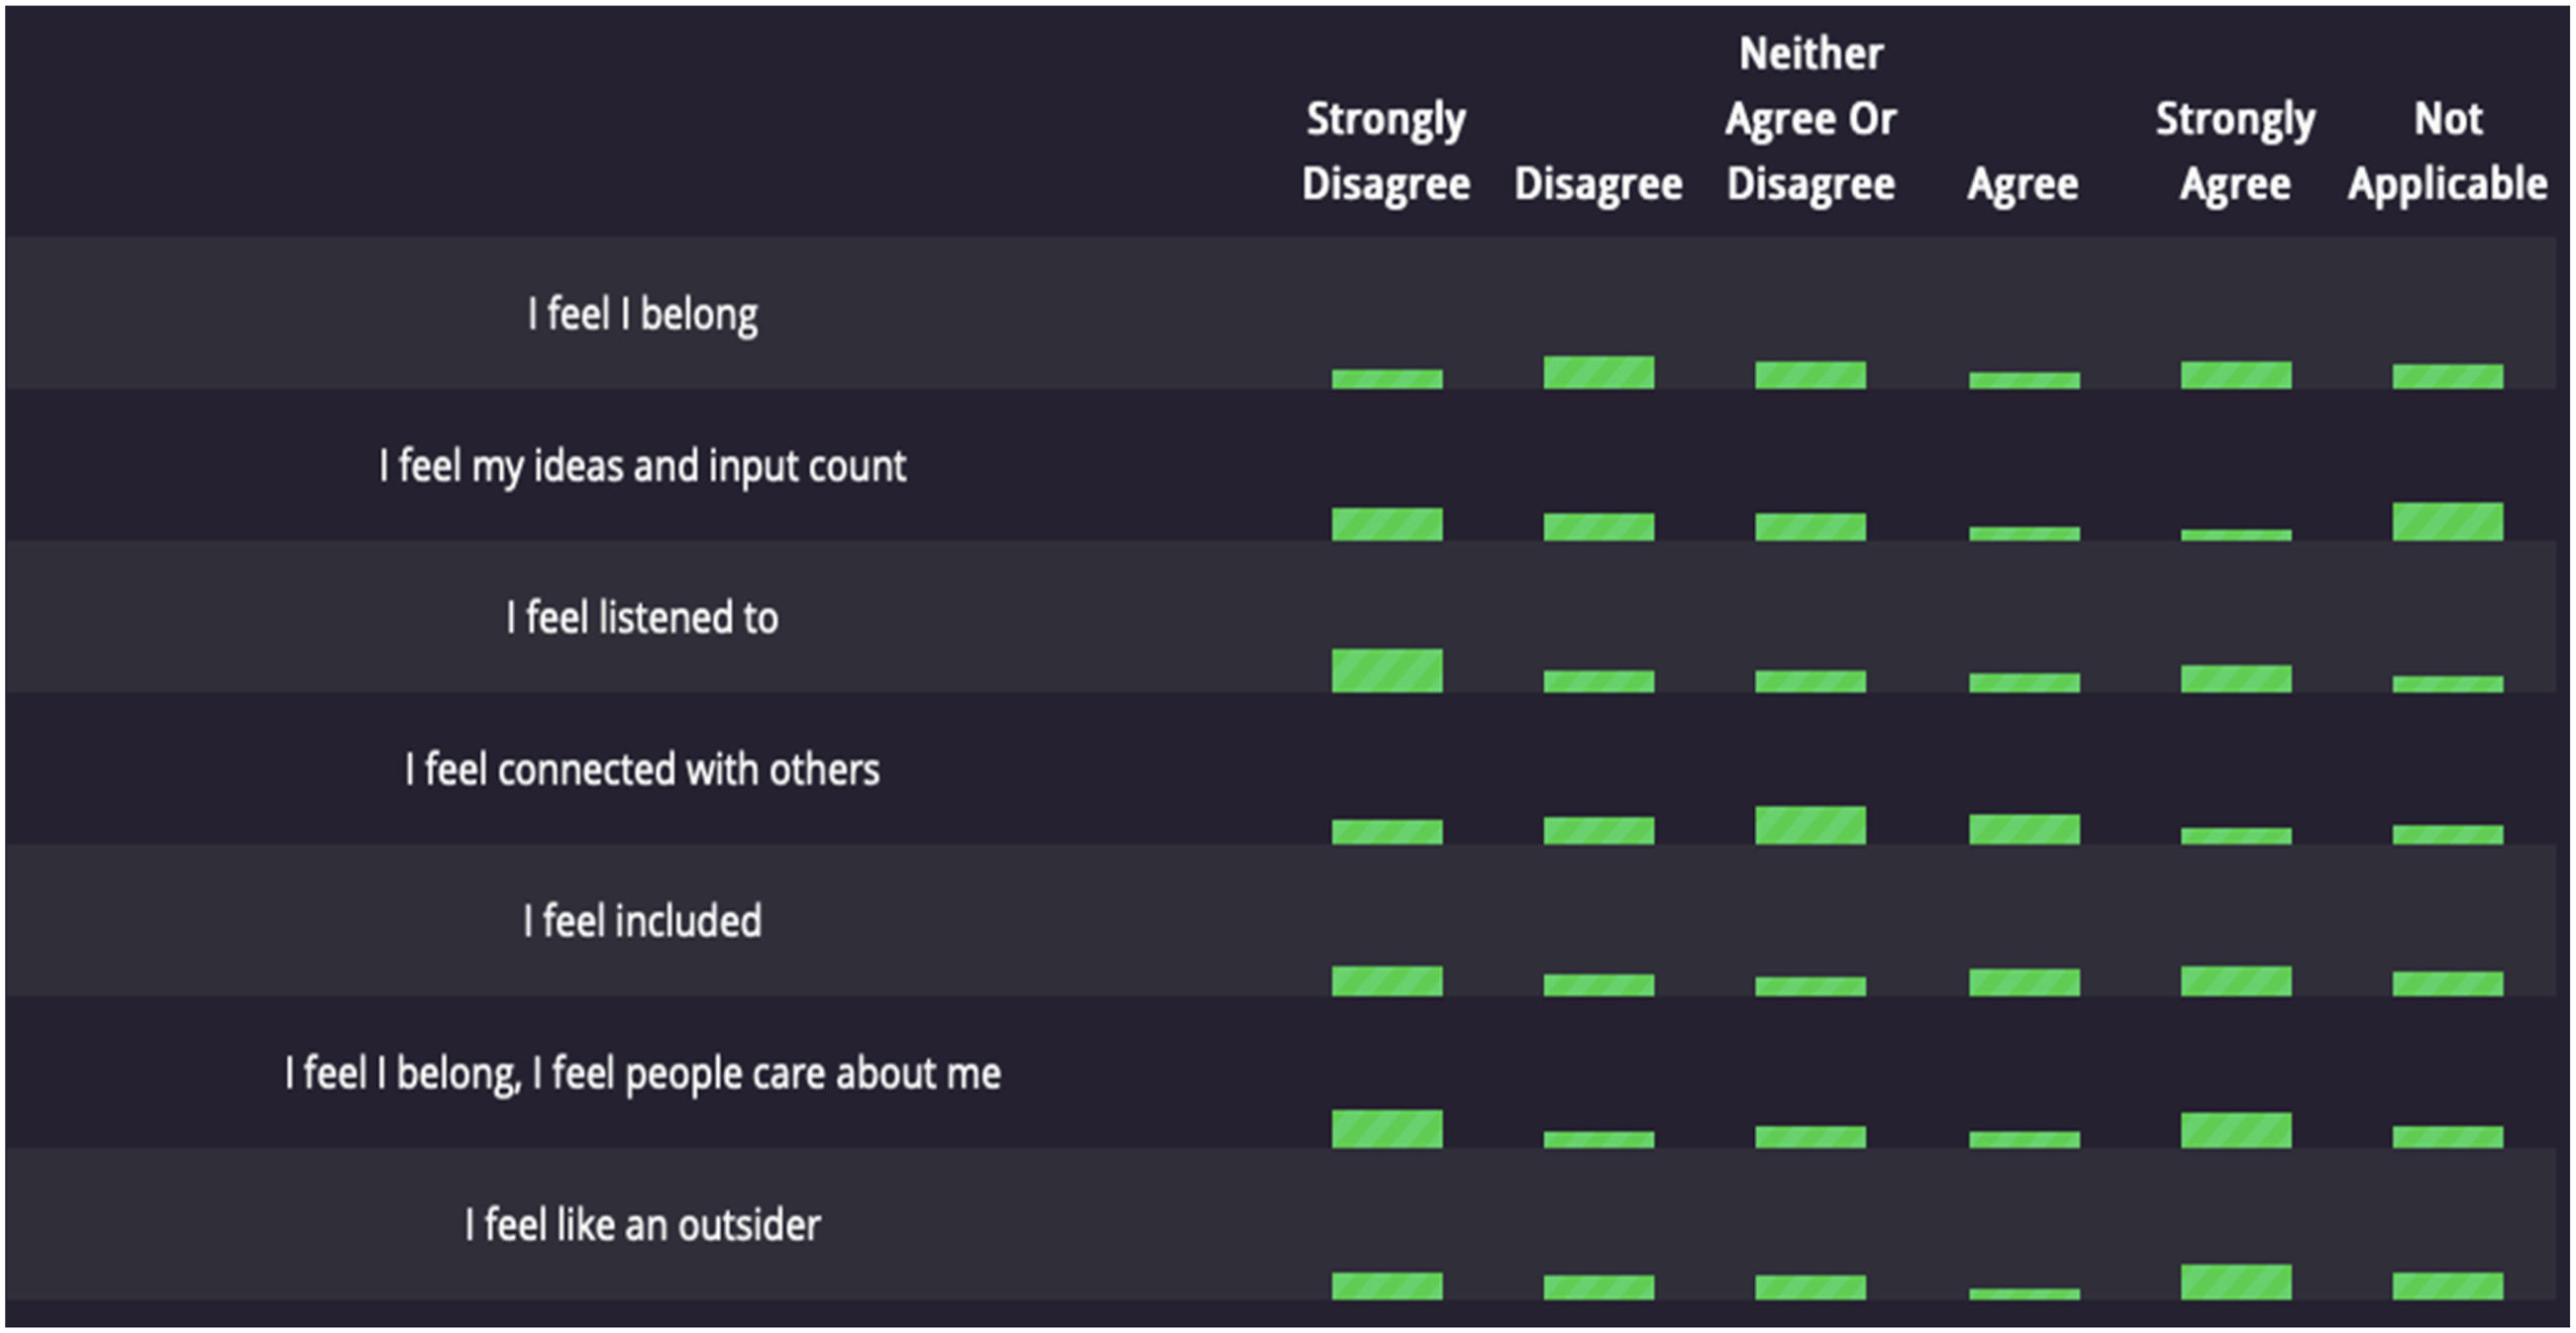The image size is (2576, 1333).
Task: Click Strongly Agree bar for 'I feel like an outsider'
Action: tap(2236, 1282)
